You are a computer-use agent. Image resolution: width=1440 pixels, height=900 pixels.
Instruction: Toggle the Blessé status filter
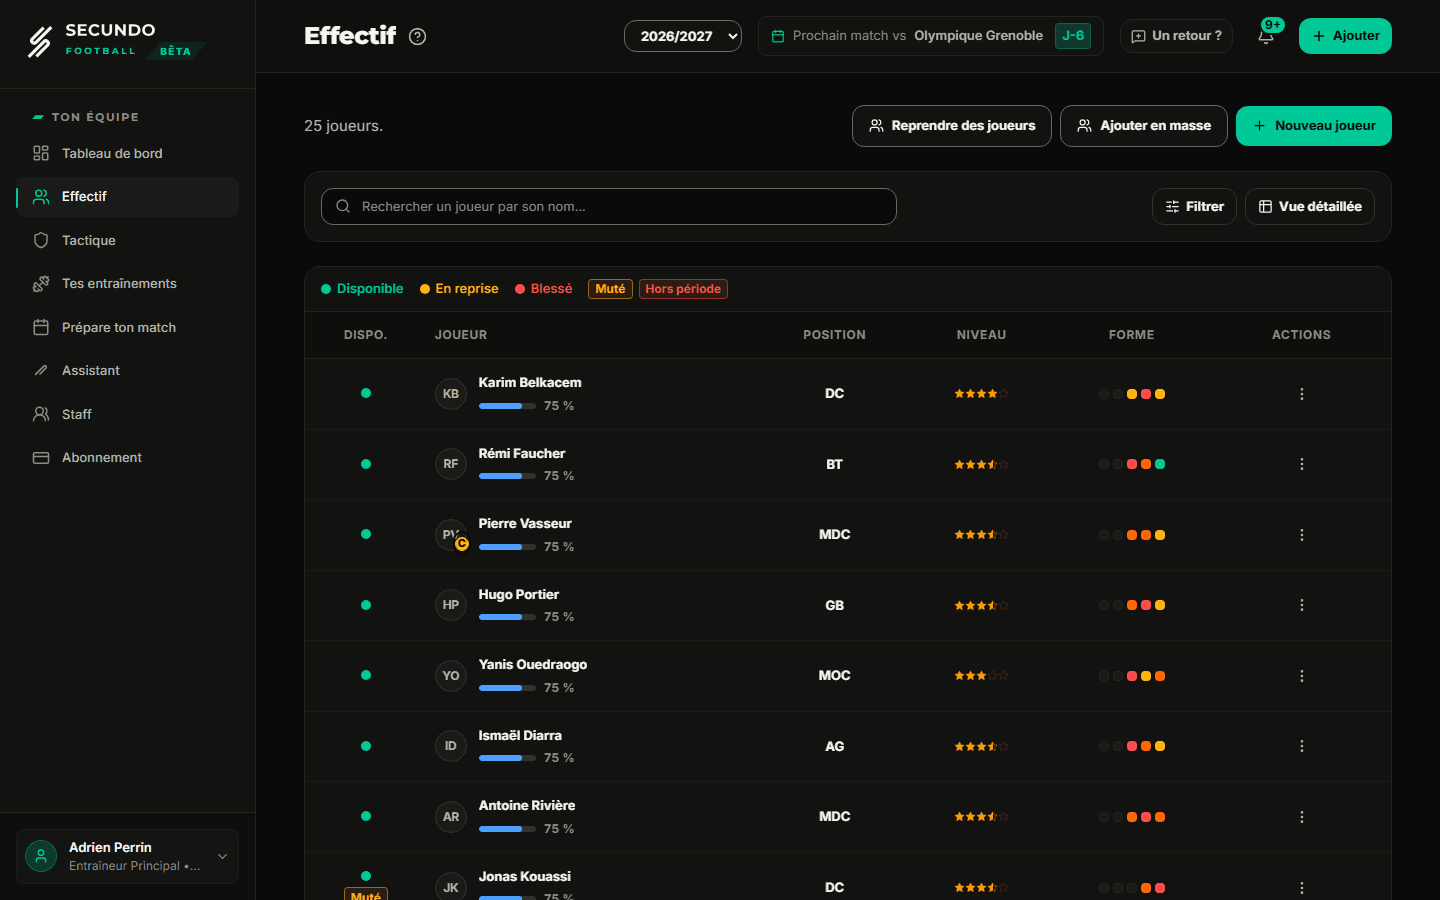pyautogui.click(x=544, y=289)
